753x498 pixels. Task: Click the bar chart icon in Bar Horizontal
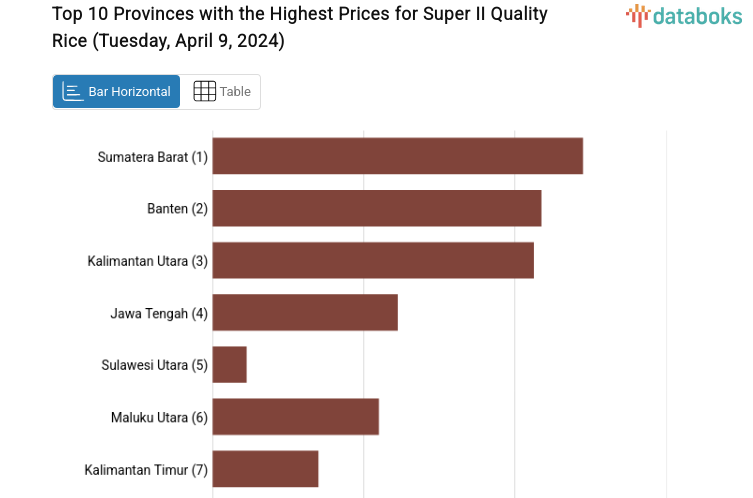(72, 91)
